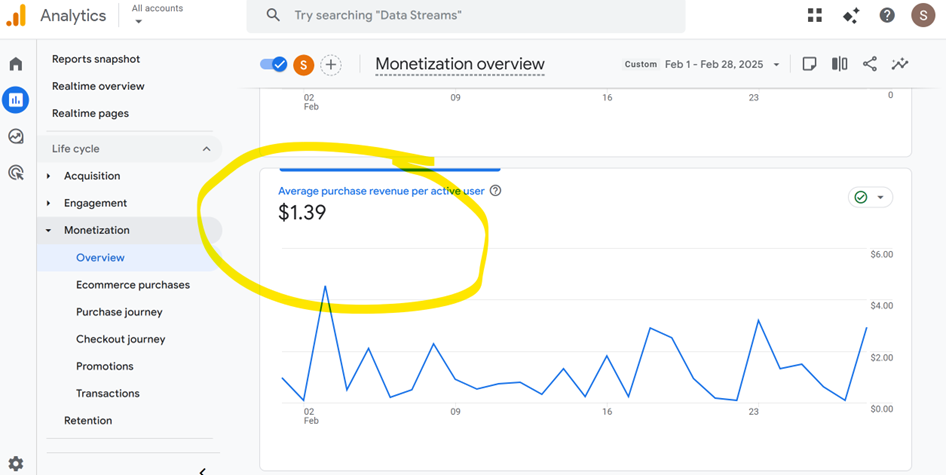Open the Help question mark icon
The height and width of the screenshot is (475, 946).
[887, 15]
